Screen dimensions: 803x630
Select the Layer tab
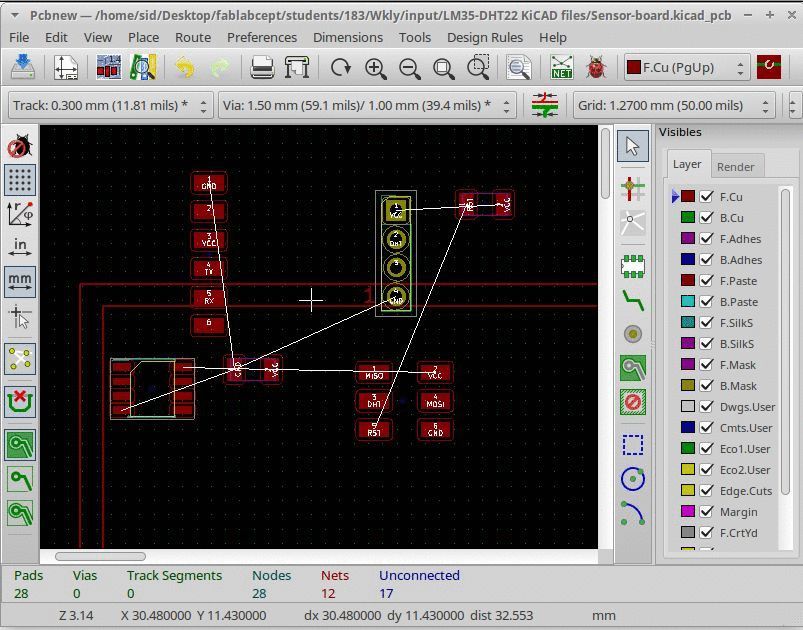point(687,164)
